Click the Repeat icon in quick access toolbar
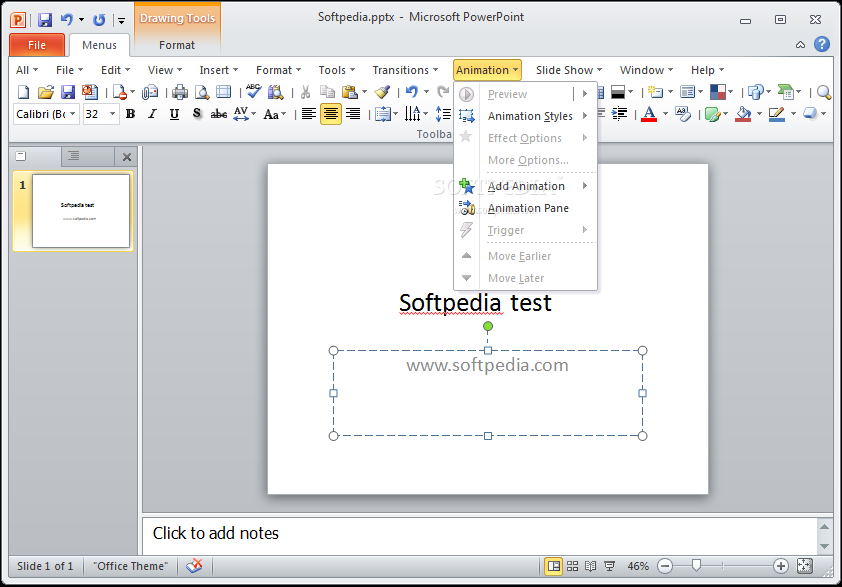 pyautogui.click(x=99, y=20)
